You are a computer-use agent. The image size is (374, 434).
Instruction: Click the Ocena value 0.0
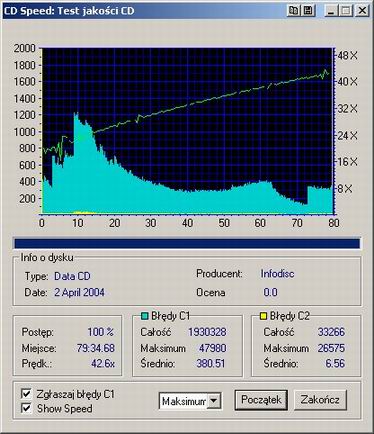click(x=270, y=292)
